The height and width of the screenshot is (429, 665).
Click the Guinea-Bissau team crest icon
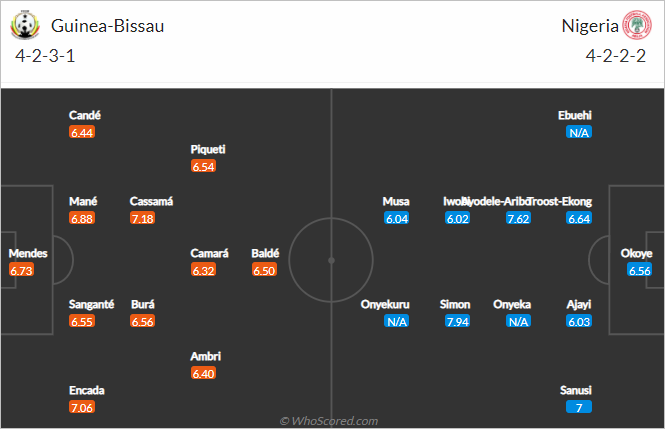pyautogui.click(x=25, y=25)
